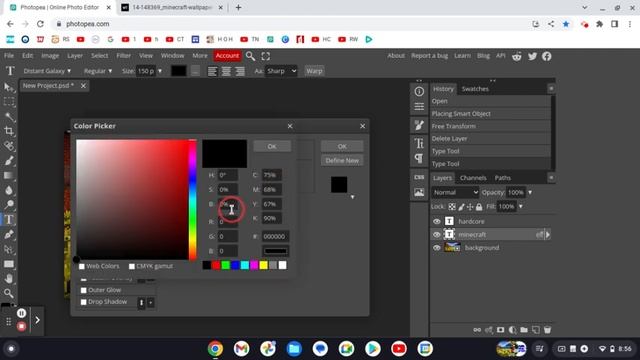This screenshot has height=360, width=640.
Task: Open the File menu
Action: pyautogui.click(x=9, y=56)
